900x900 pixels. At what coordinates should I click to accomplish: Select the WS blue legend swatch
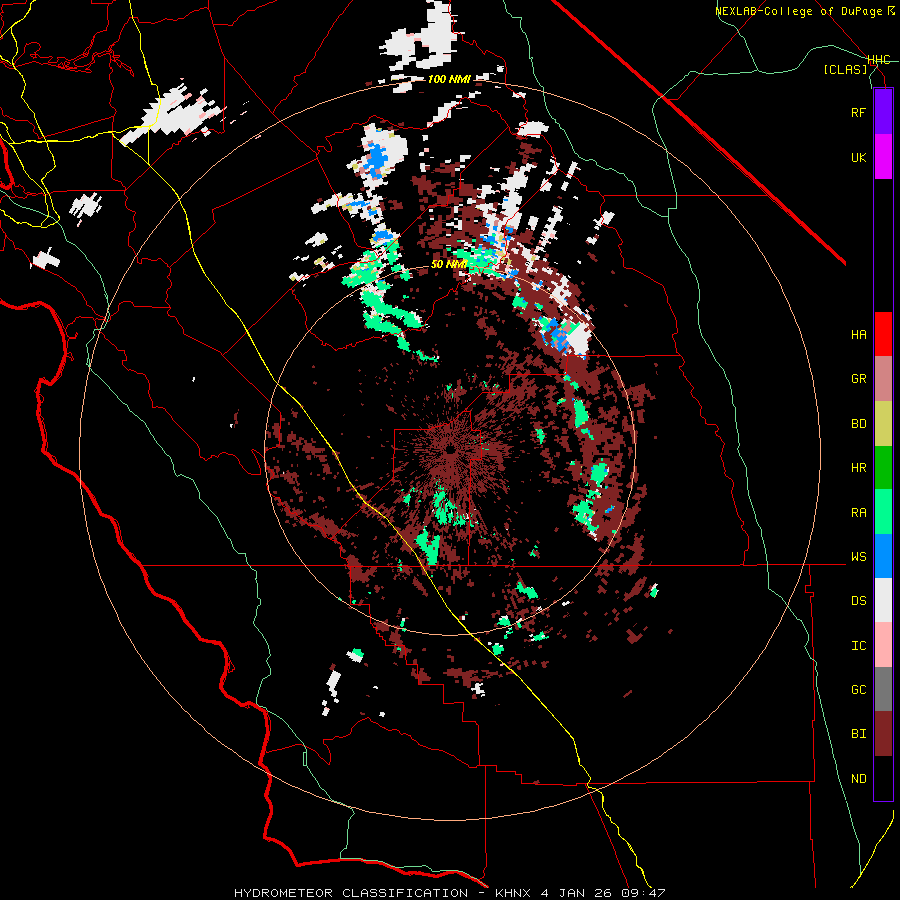883,556
